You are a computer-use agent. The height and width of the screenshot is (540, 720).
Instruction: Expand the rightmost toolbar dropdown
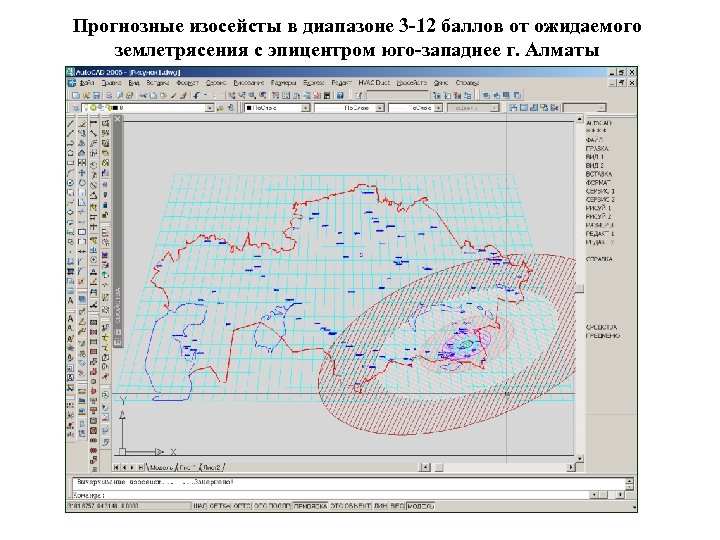(601, 108)
